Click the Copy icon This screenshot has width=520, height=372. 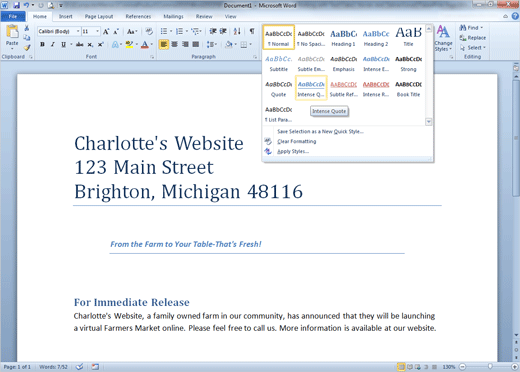click(27, 38)
